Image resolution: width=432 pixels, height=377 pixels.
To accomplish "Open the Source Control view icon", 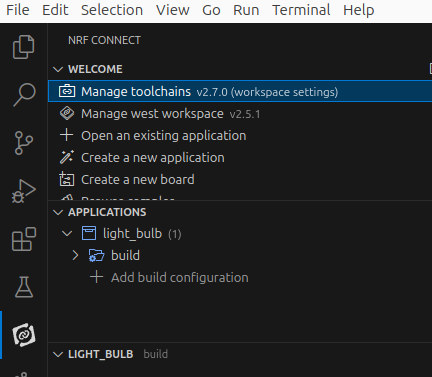I will [24, 143].
